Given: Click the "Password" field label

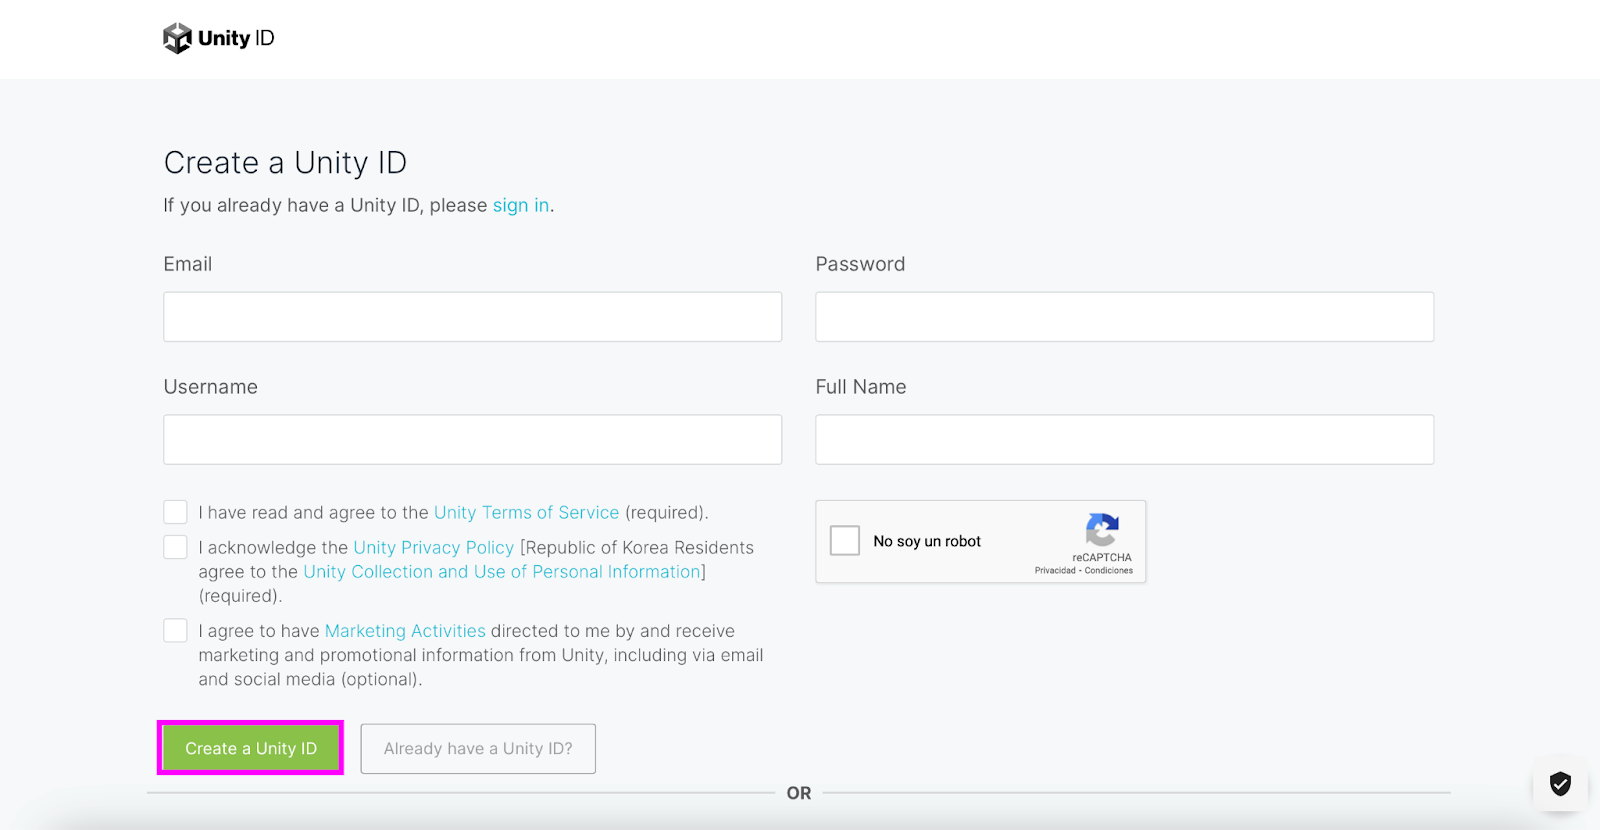Looking at the screenshot, I should click(860, 264).
